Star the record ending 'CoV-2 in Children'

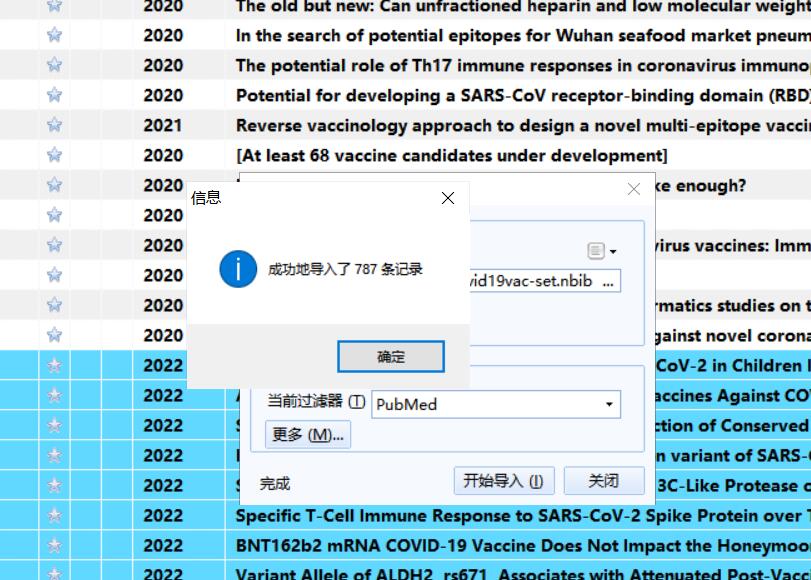coord(54,365)
